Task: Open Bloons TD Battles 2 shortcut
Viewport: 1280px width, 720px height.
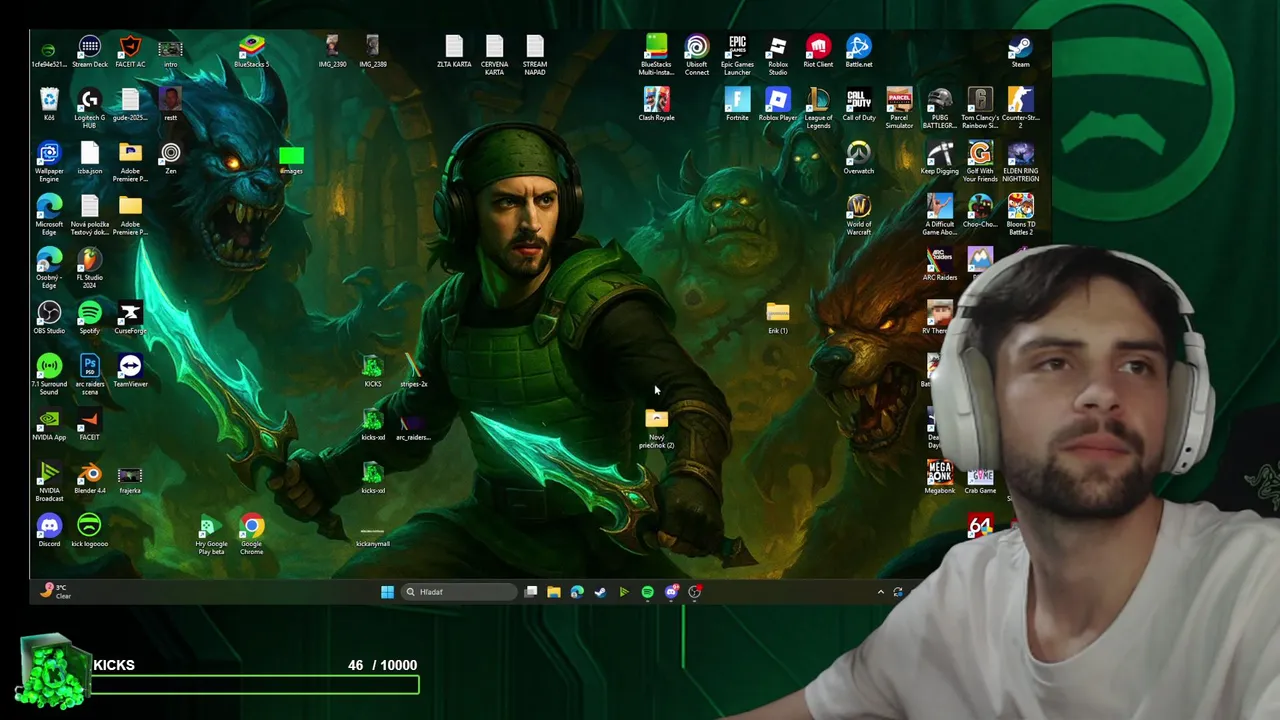Action: 1020,215
